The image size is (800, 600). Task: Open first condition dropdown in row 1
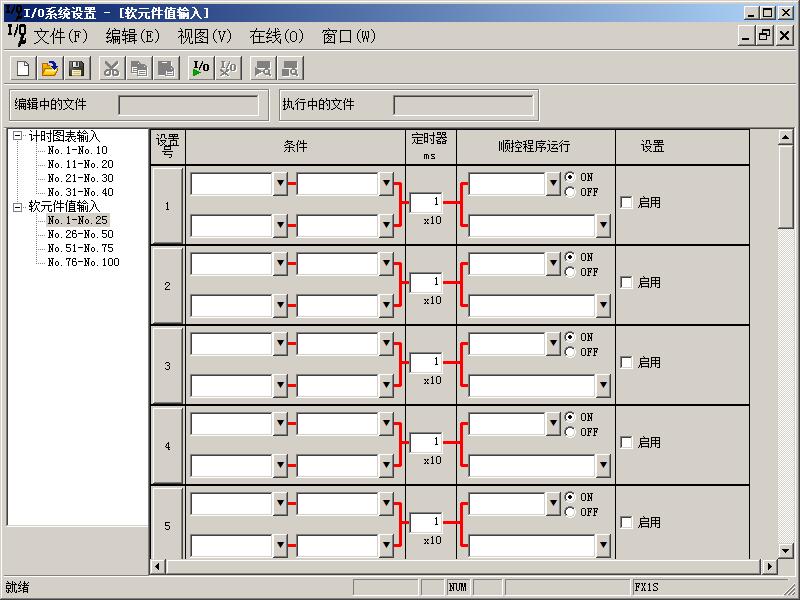point(280,184)
